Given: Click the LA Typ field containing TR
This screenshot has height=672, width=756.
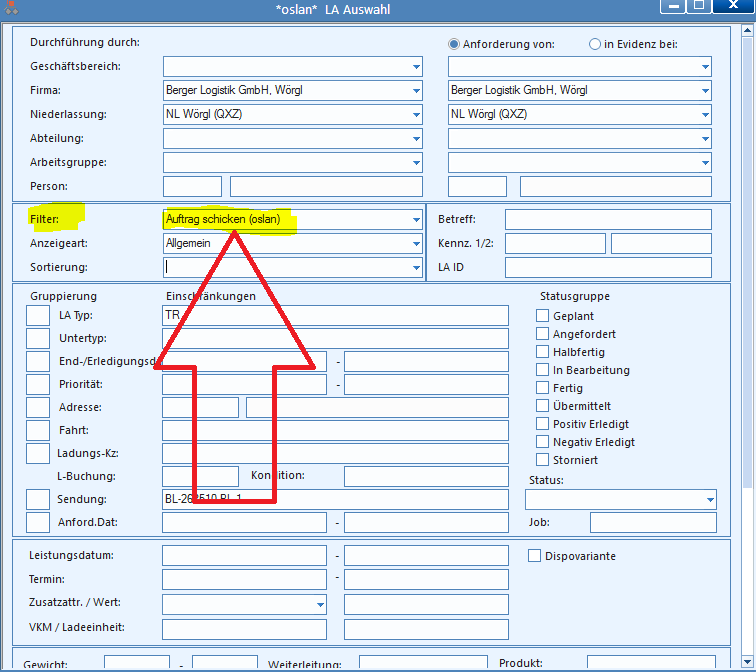Looking at the screenshot, I should tap(336, 315).
